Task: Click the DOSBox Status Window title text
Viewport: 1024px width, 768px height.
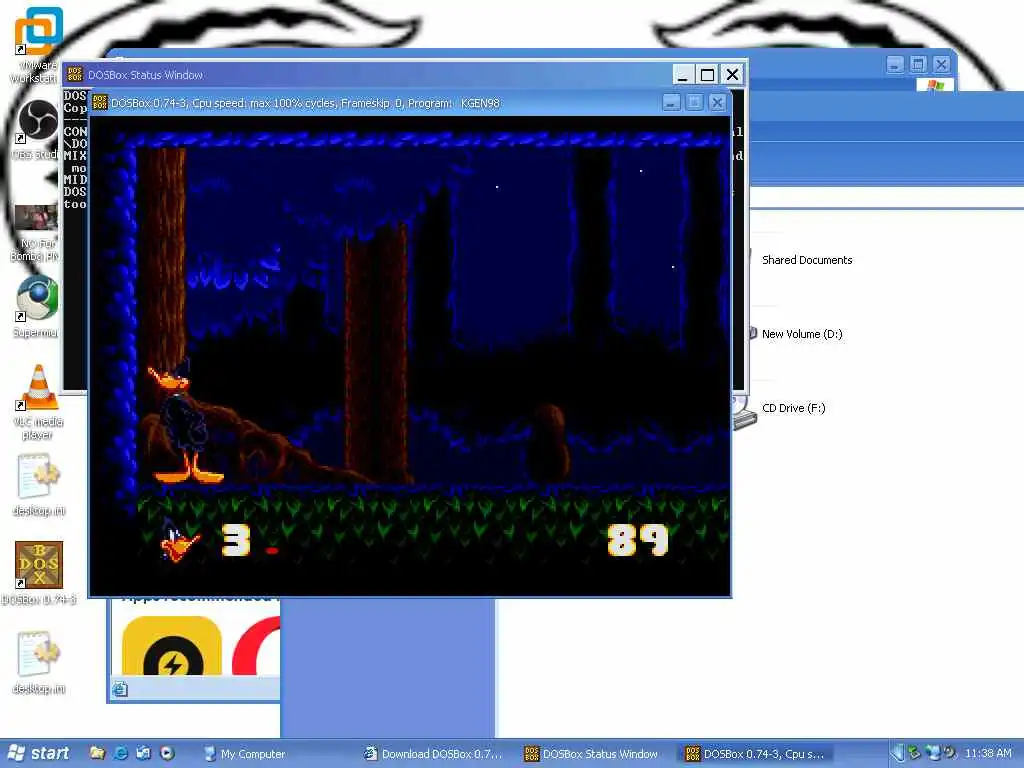Action: 145,75
